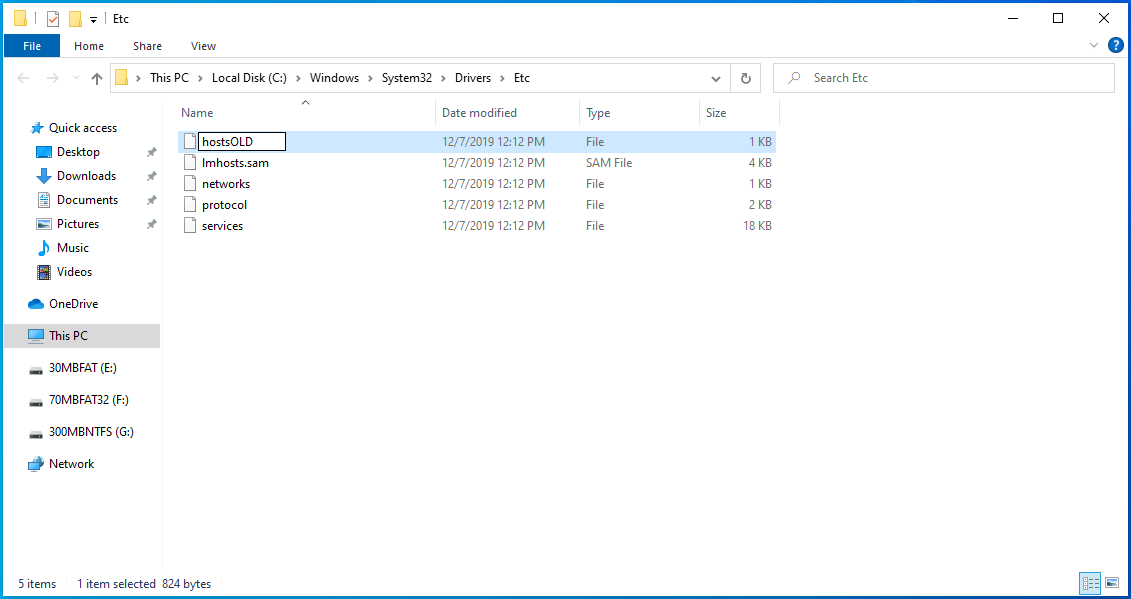Click the pin icon next to Documents
The height and width of the screenshot is (599, 1131).
click(151, 200)
